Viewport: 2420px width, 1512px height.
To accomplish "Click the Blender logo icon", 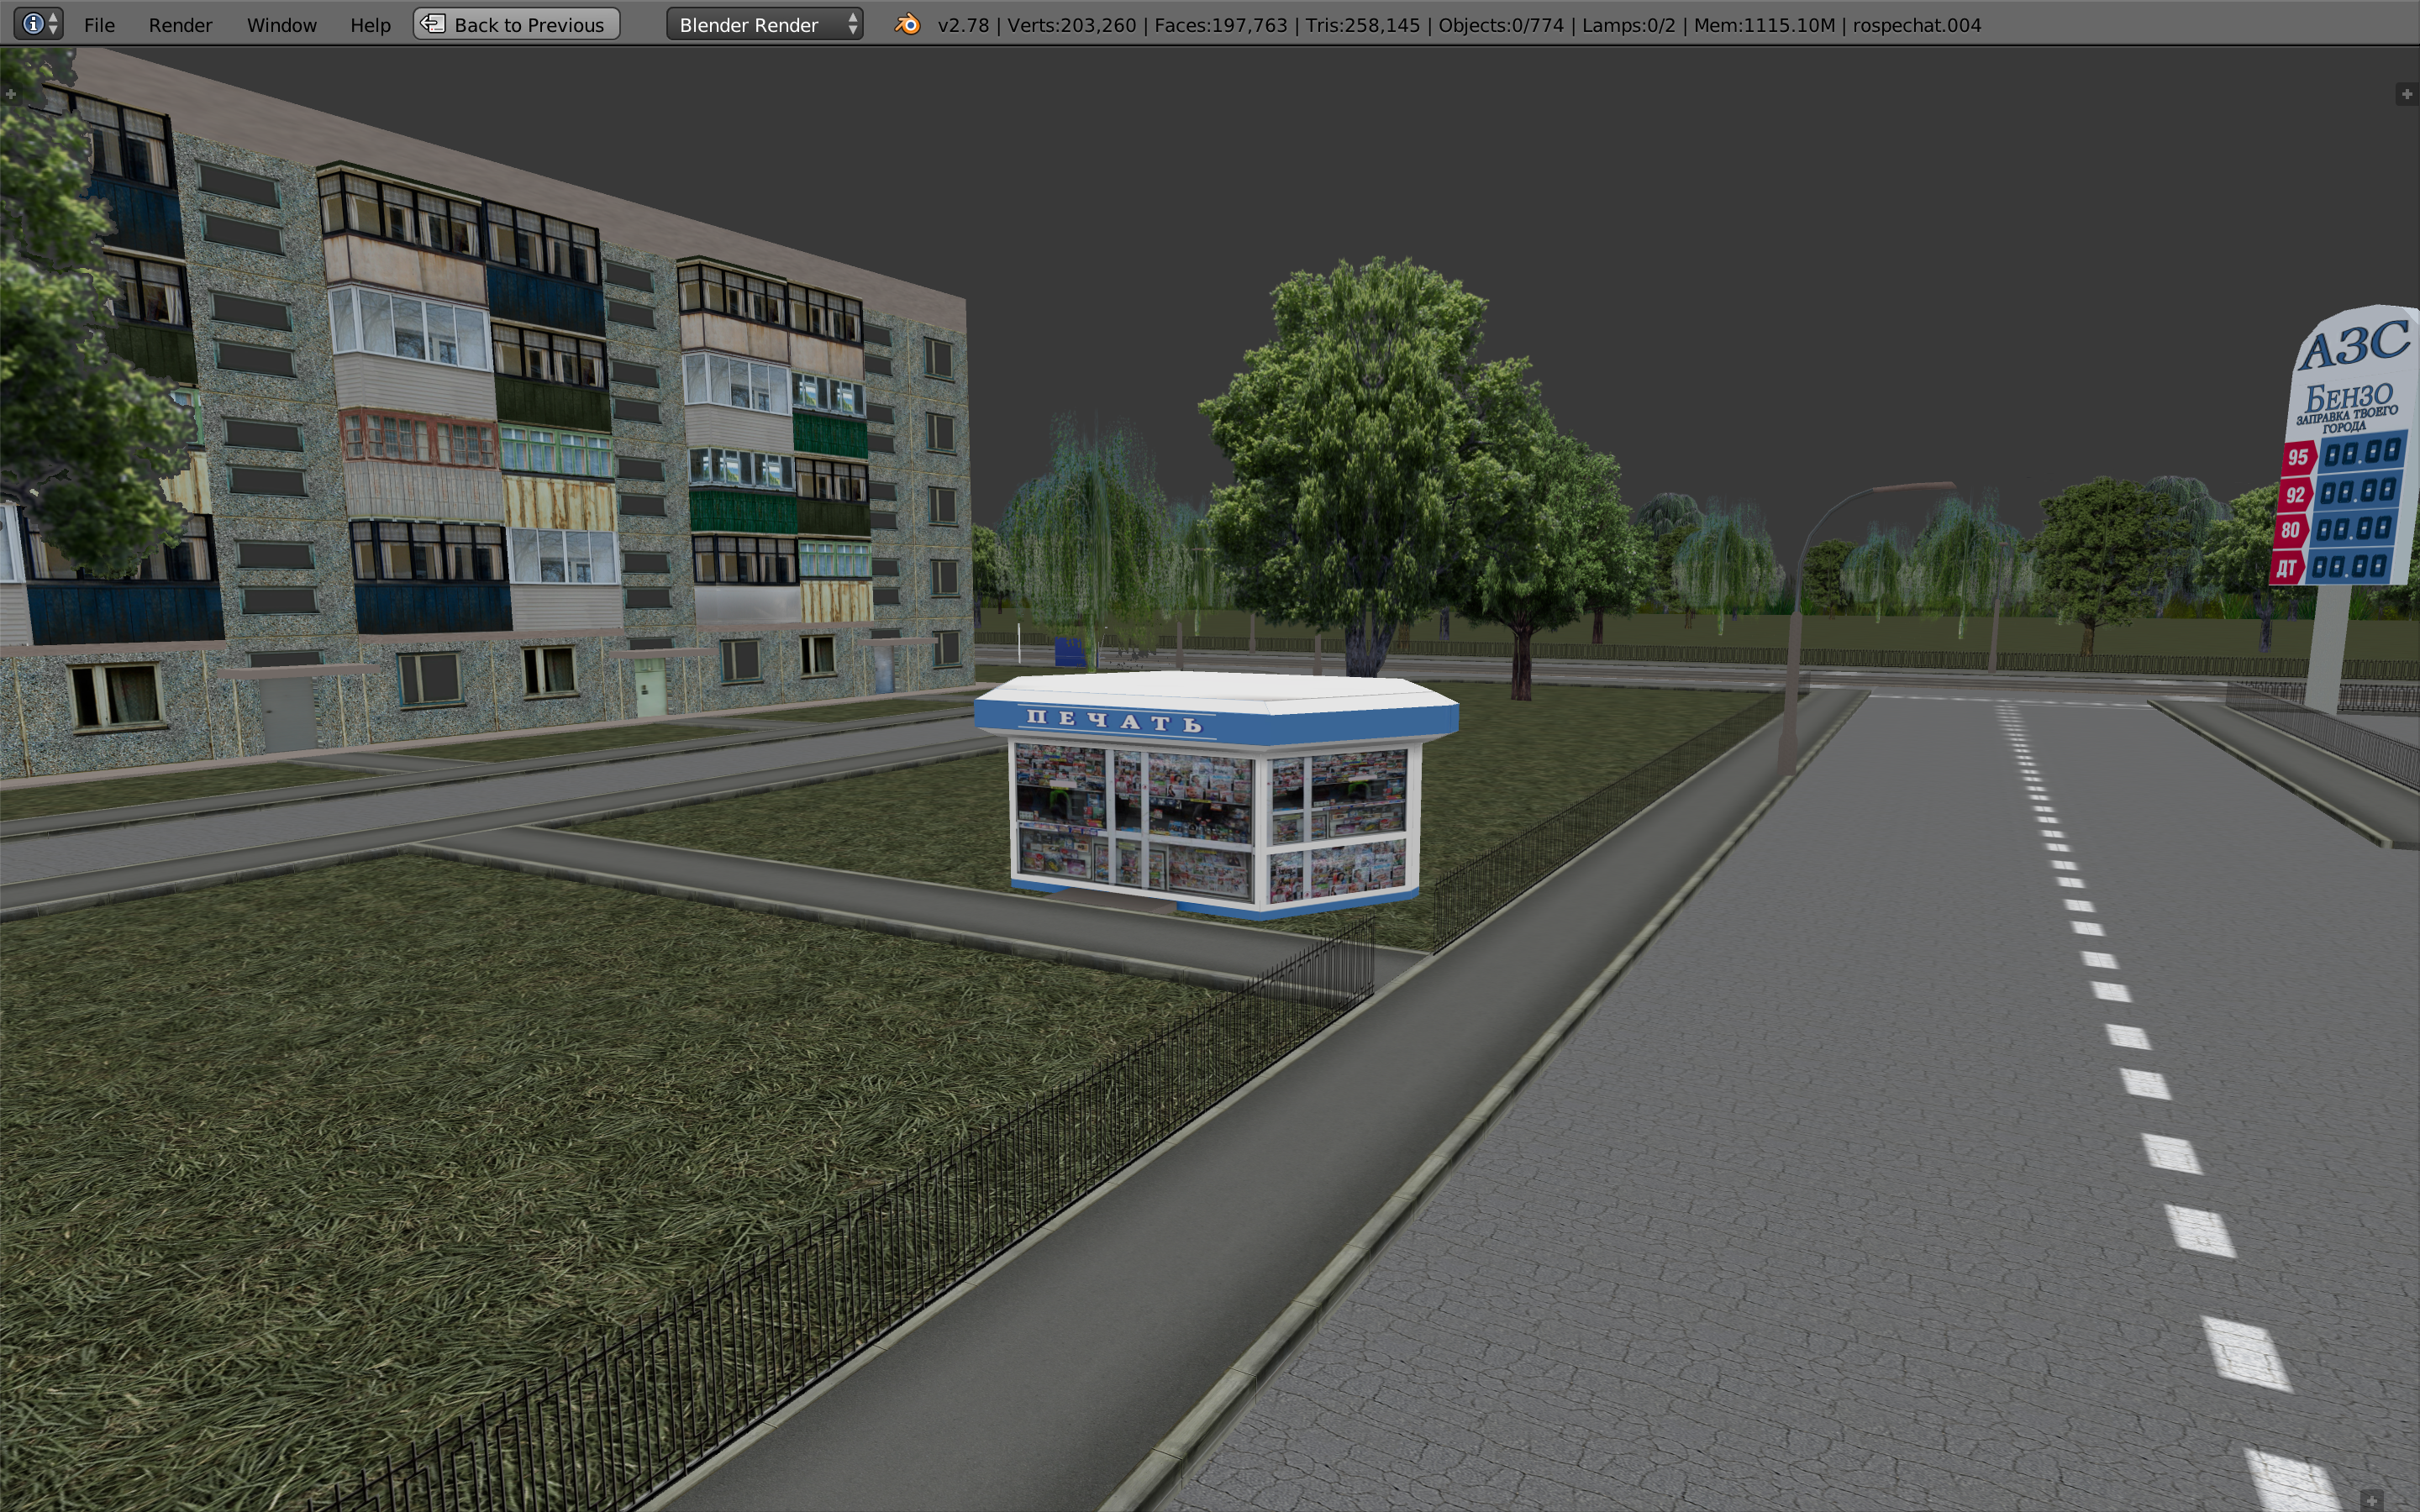I will coord(907,24).
